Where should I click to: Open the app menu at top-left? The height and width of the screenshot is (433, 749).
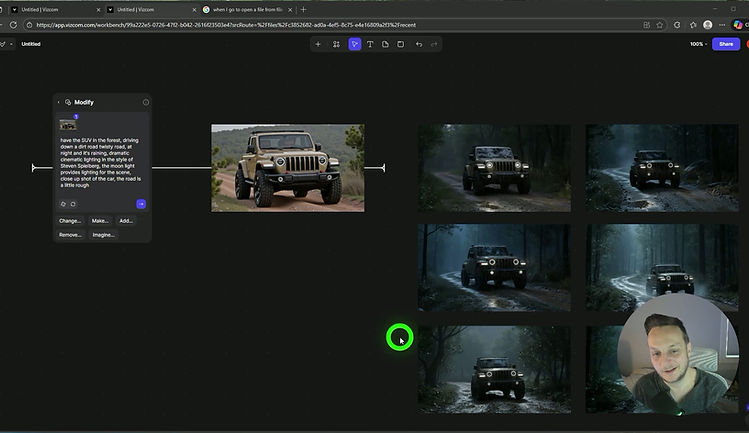coord(6,44)
